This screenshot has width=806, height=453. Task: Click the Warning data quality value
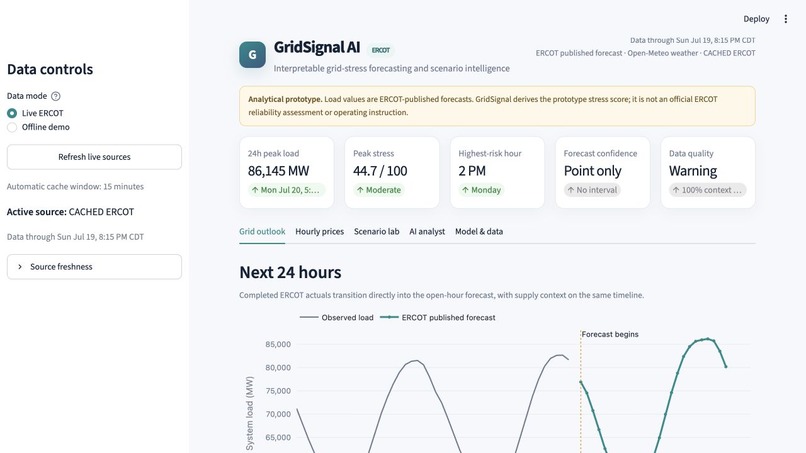coord(693,171)
